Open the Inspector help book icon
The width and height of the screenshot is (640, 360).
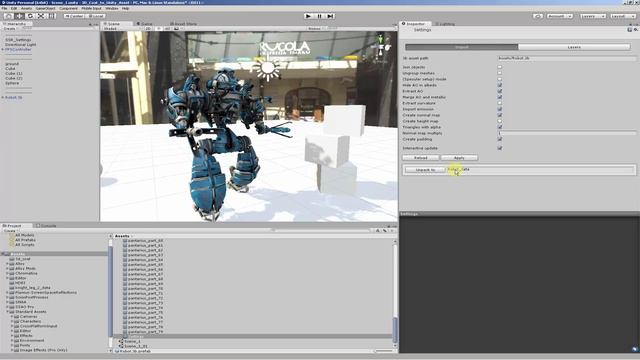[x=629, y=30]
